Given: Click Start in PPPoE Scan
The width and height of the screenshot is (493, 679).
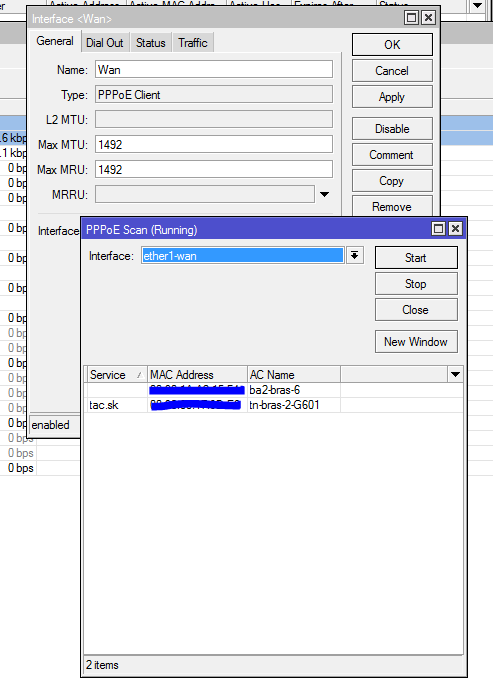Looking at the screenshot, I should [416, 258].
